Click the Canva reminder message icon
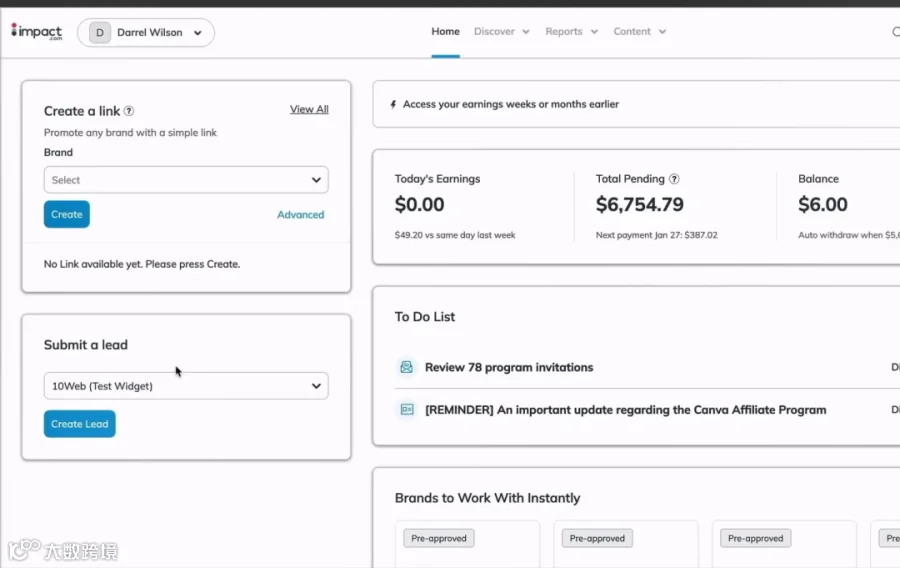 (406, 410)
